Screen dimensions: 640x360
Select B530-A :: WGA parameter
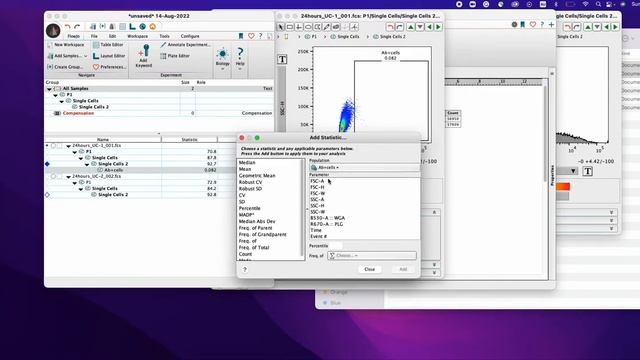327,218
